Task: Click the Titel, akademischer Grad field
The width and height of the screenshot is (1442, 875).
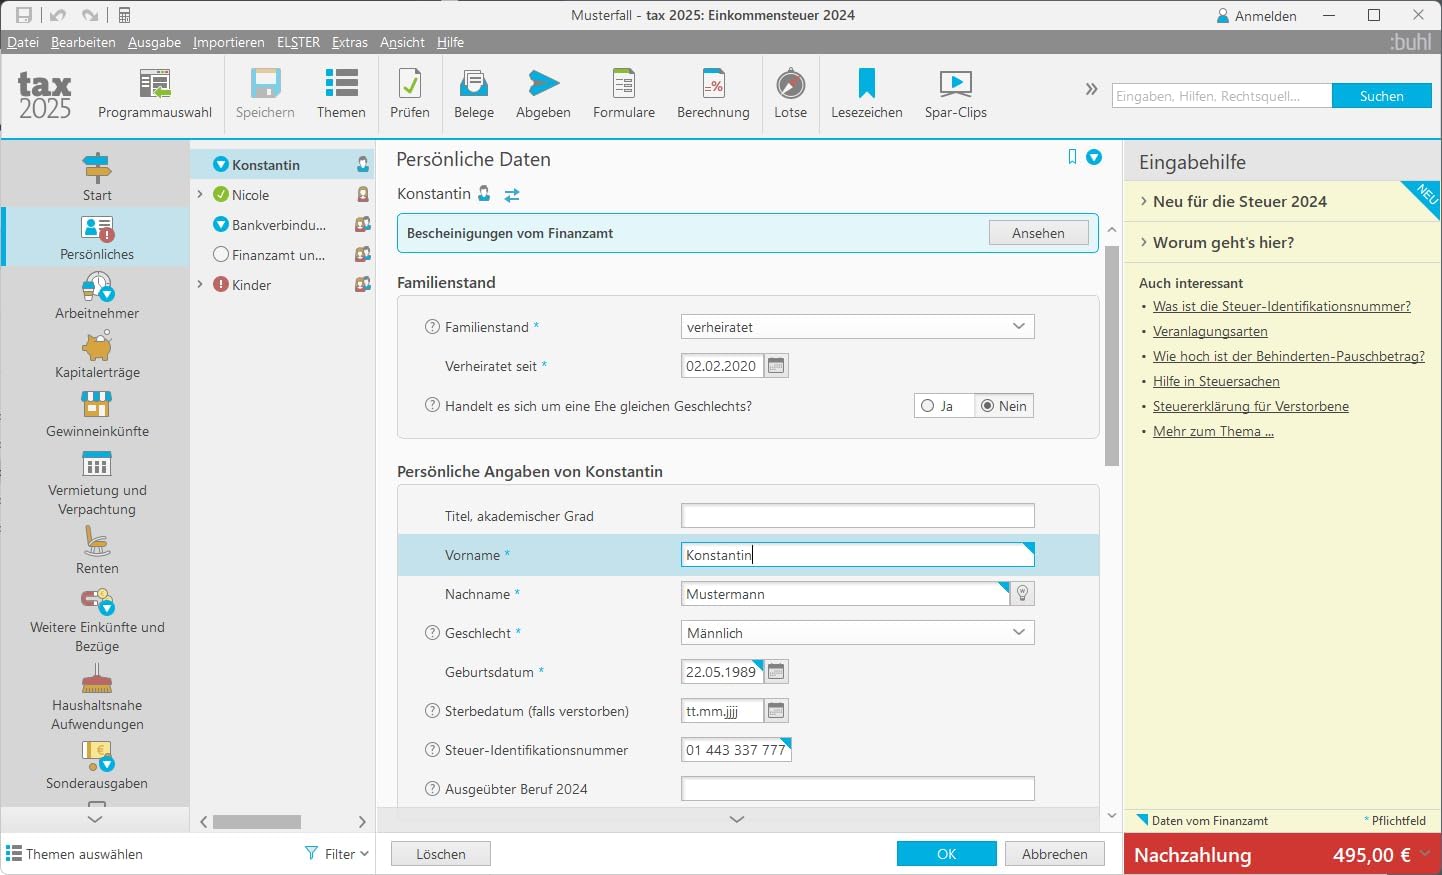Action: (858, 516)
